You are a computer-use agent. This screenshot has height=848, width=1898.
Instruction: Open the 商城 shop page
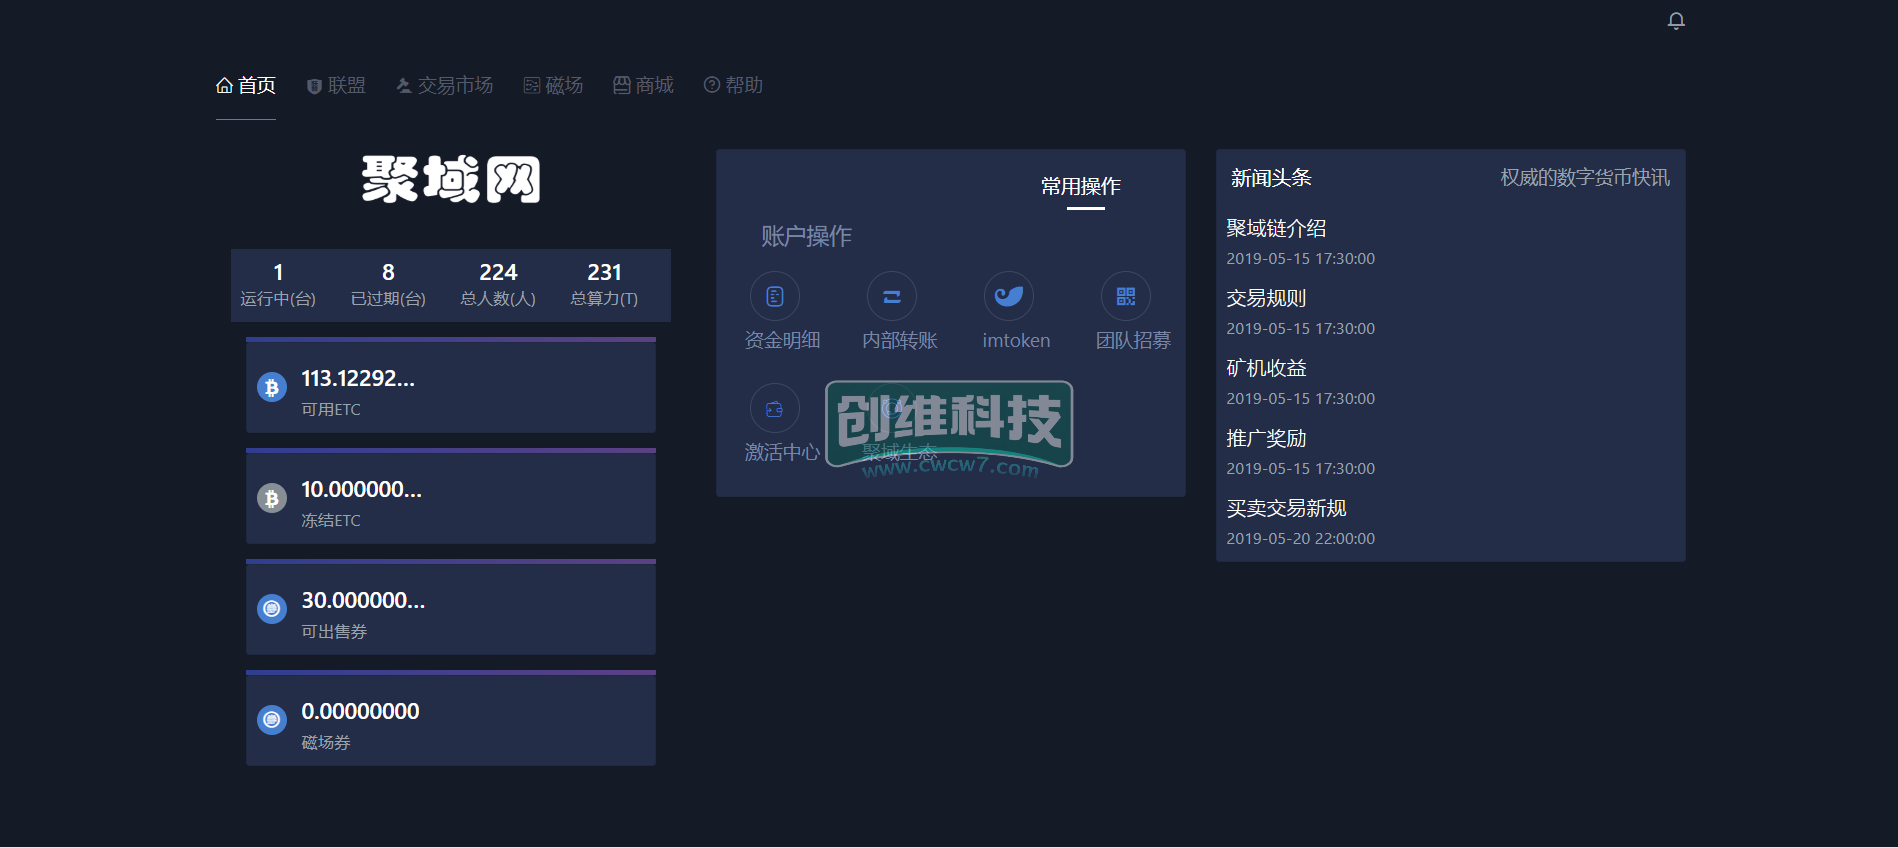(x=643, y=86)
